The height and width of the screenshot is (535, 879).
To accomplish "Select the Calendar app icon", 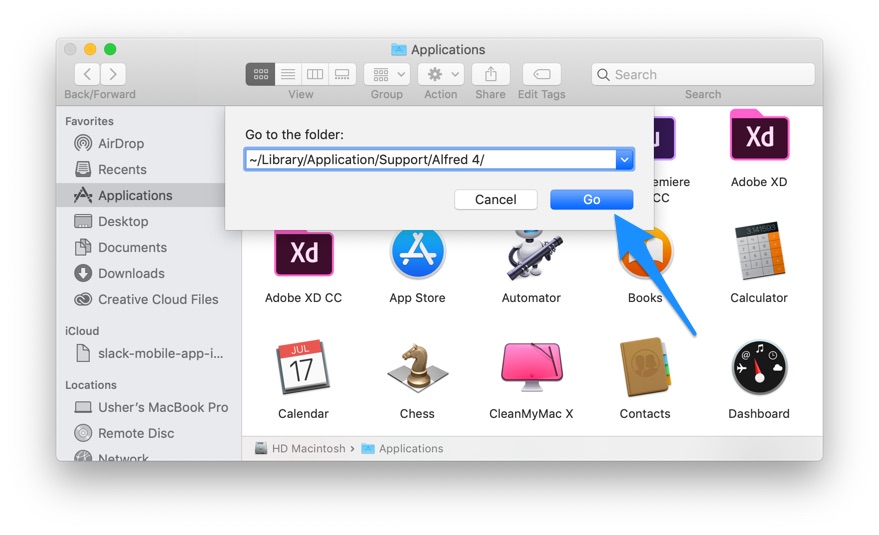I will [303, 368].
